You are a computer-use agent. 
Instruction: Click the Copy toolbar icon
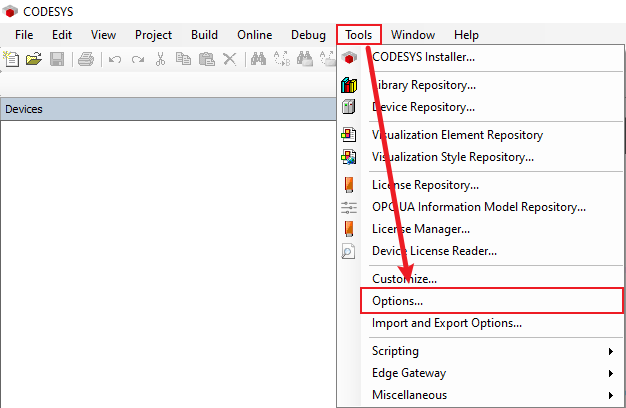tap(183, 59)
